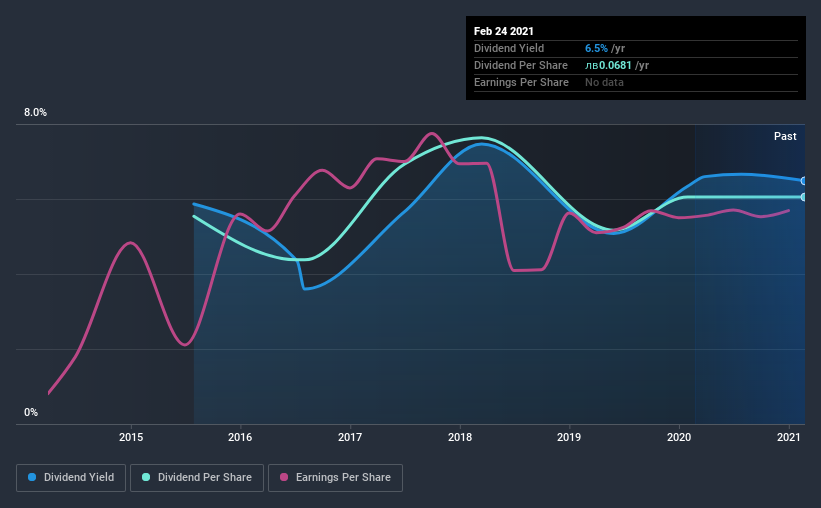Click the Feb 24 2021 tooltip date

tap(504, 31)
